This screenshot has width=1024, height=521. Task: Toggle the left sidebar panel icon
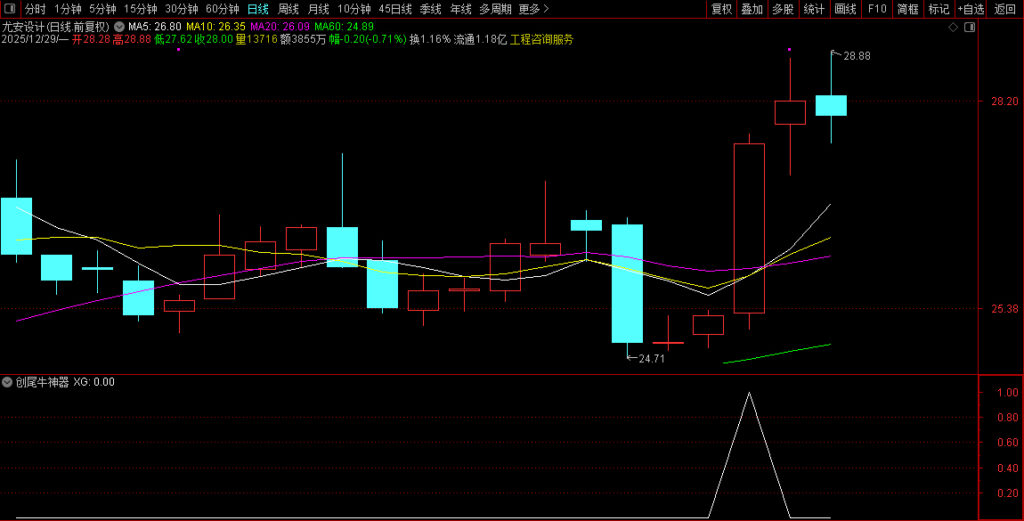[x=10, y=9]
